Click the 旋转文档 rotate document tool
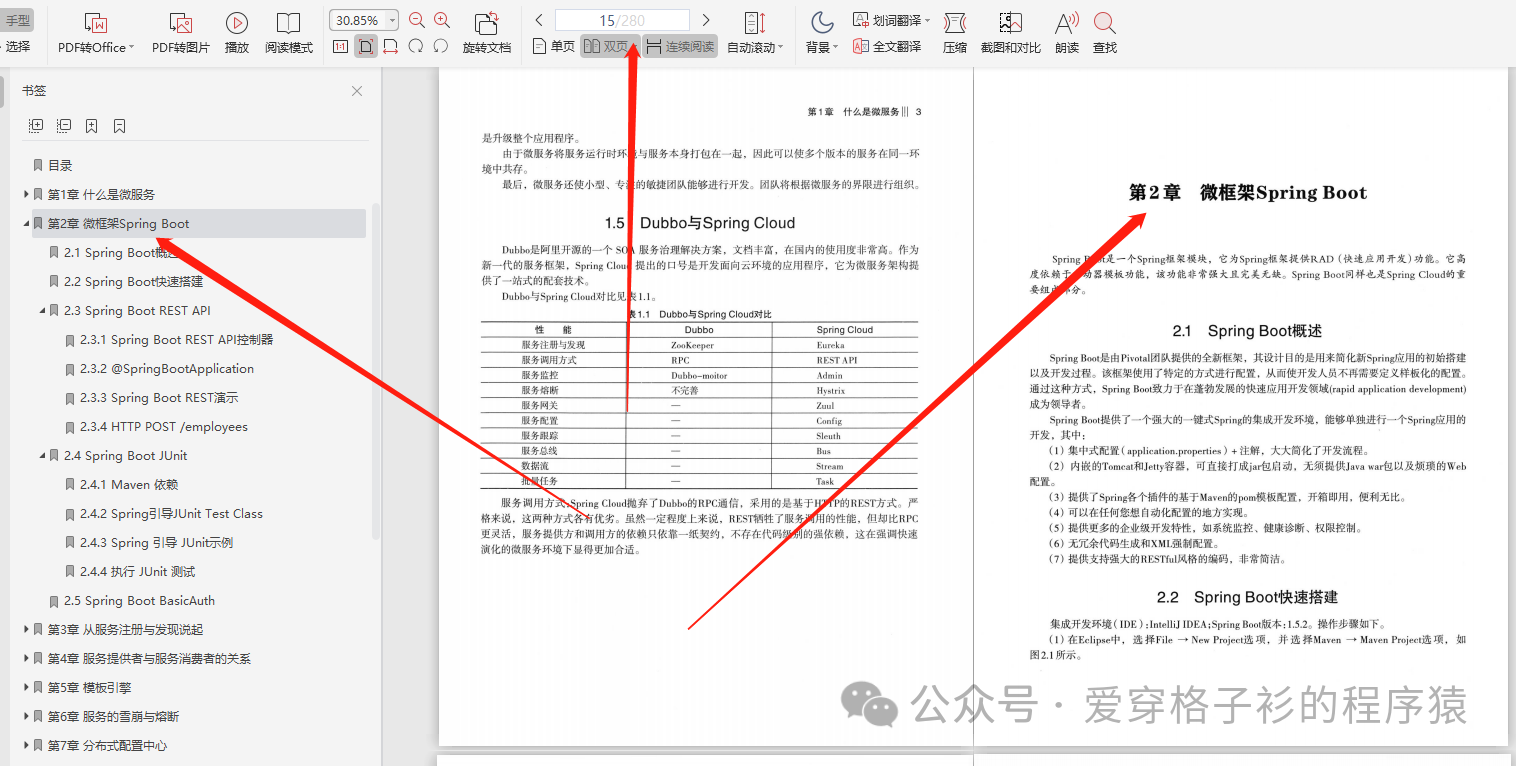The width and height of the screenshot is (1516, 766). (487, 33)
